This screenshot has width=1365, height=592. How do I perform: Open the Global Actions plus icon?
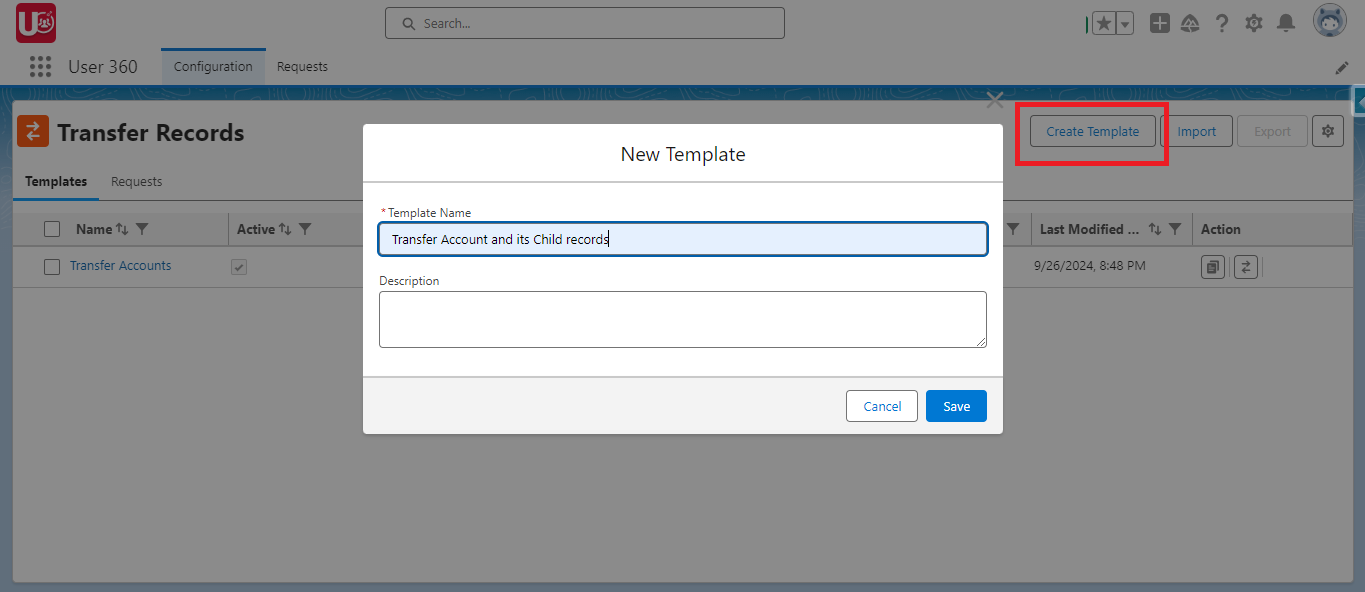[1159, 23]
